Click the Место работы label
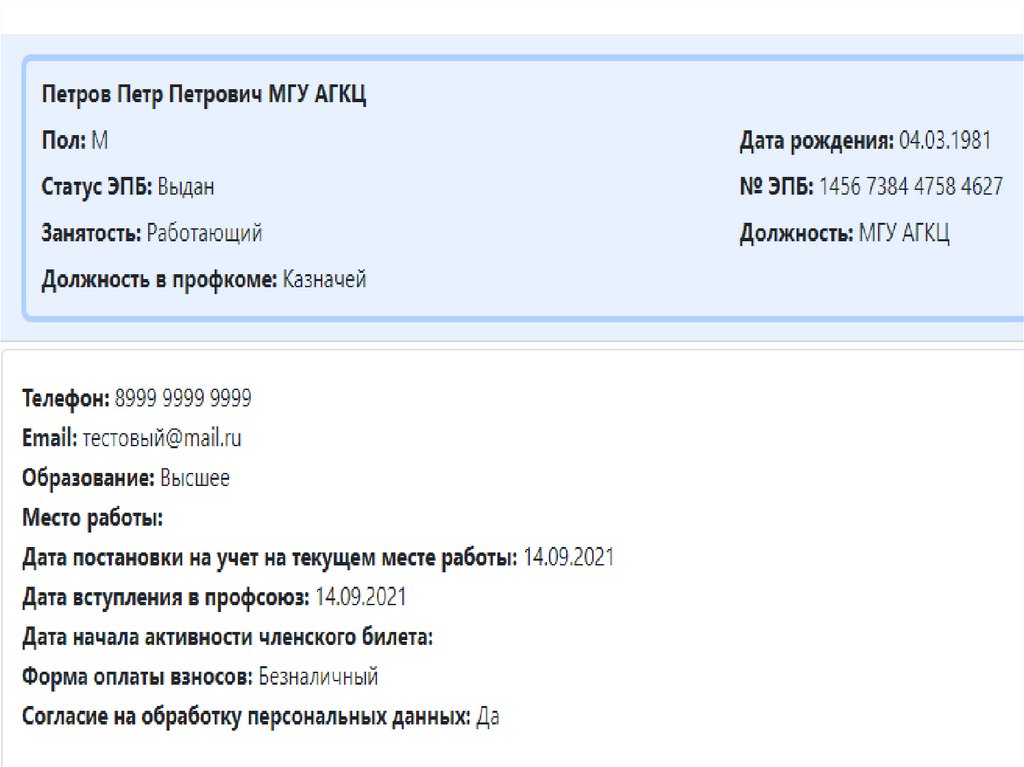1024x767 pixels. (x=92, y=518)
